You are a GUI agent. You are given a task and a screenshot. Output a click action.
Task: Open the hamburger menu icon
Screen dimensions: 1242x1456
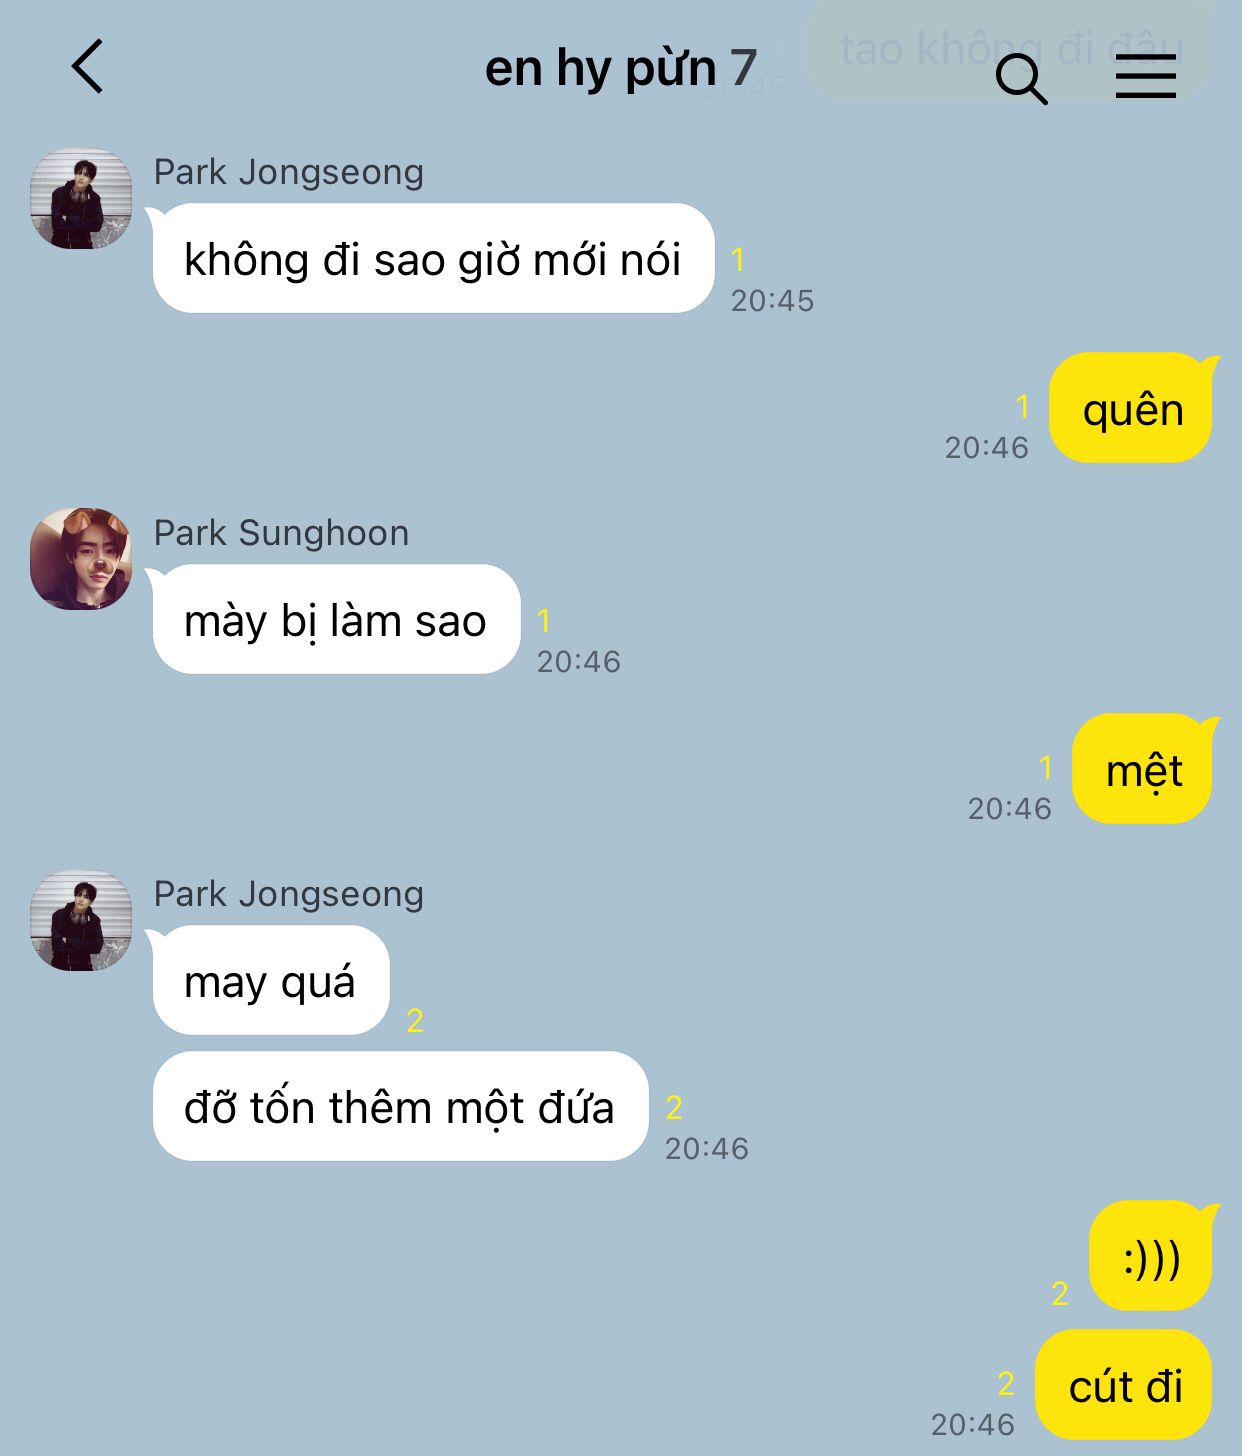[x=1146, y=76]
